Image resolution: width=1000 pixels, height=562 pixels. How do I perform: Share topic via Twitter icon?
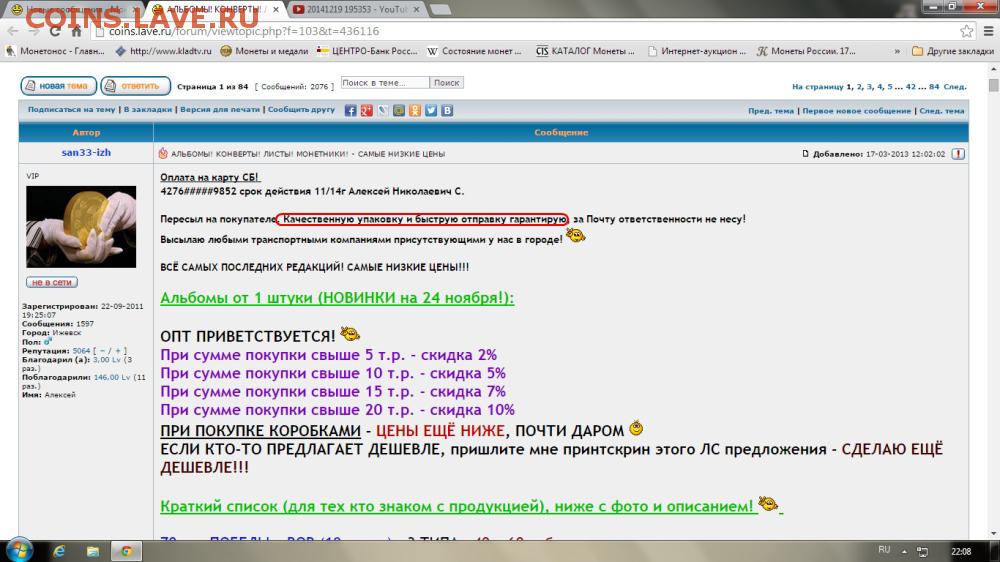click(x=431, y=110)
